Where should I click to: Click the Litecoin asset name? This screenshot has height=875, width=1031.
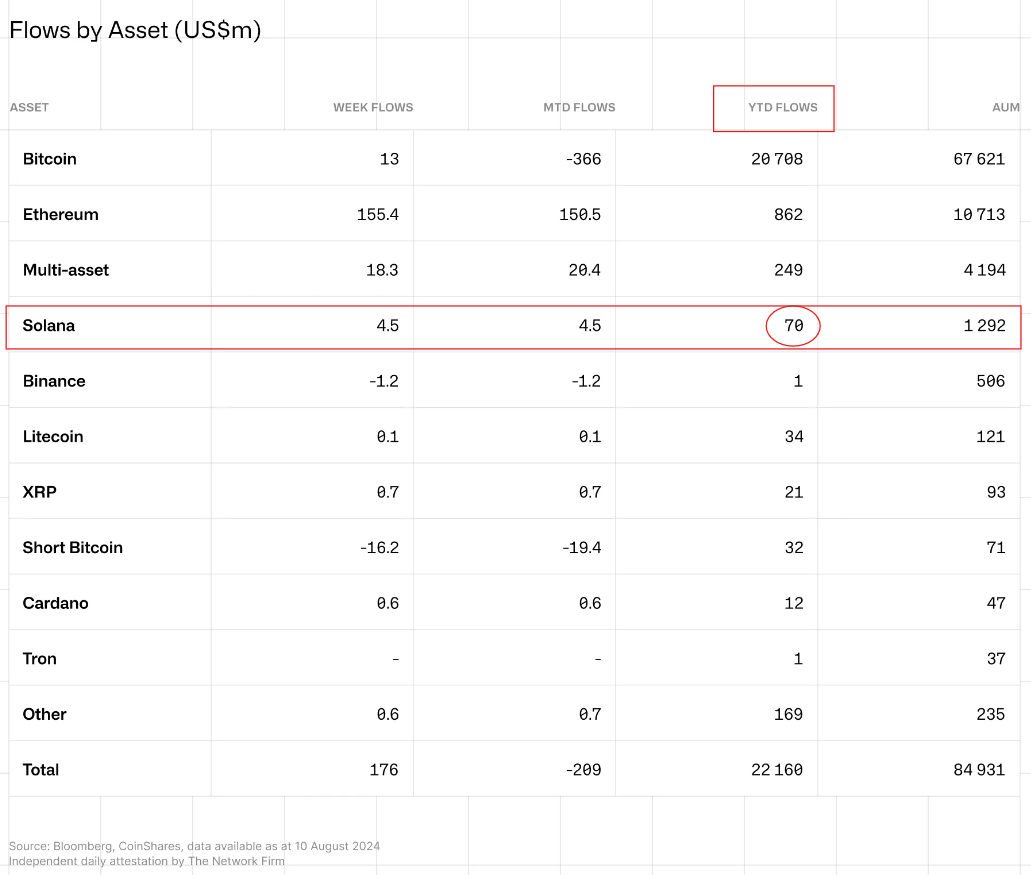[x=53, y=437]
